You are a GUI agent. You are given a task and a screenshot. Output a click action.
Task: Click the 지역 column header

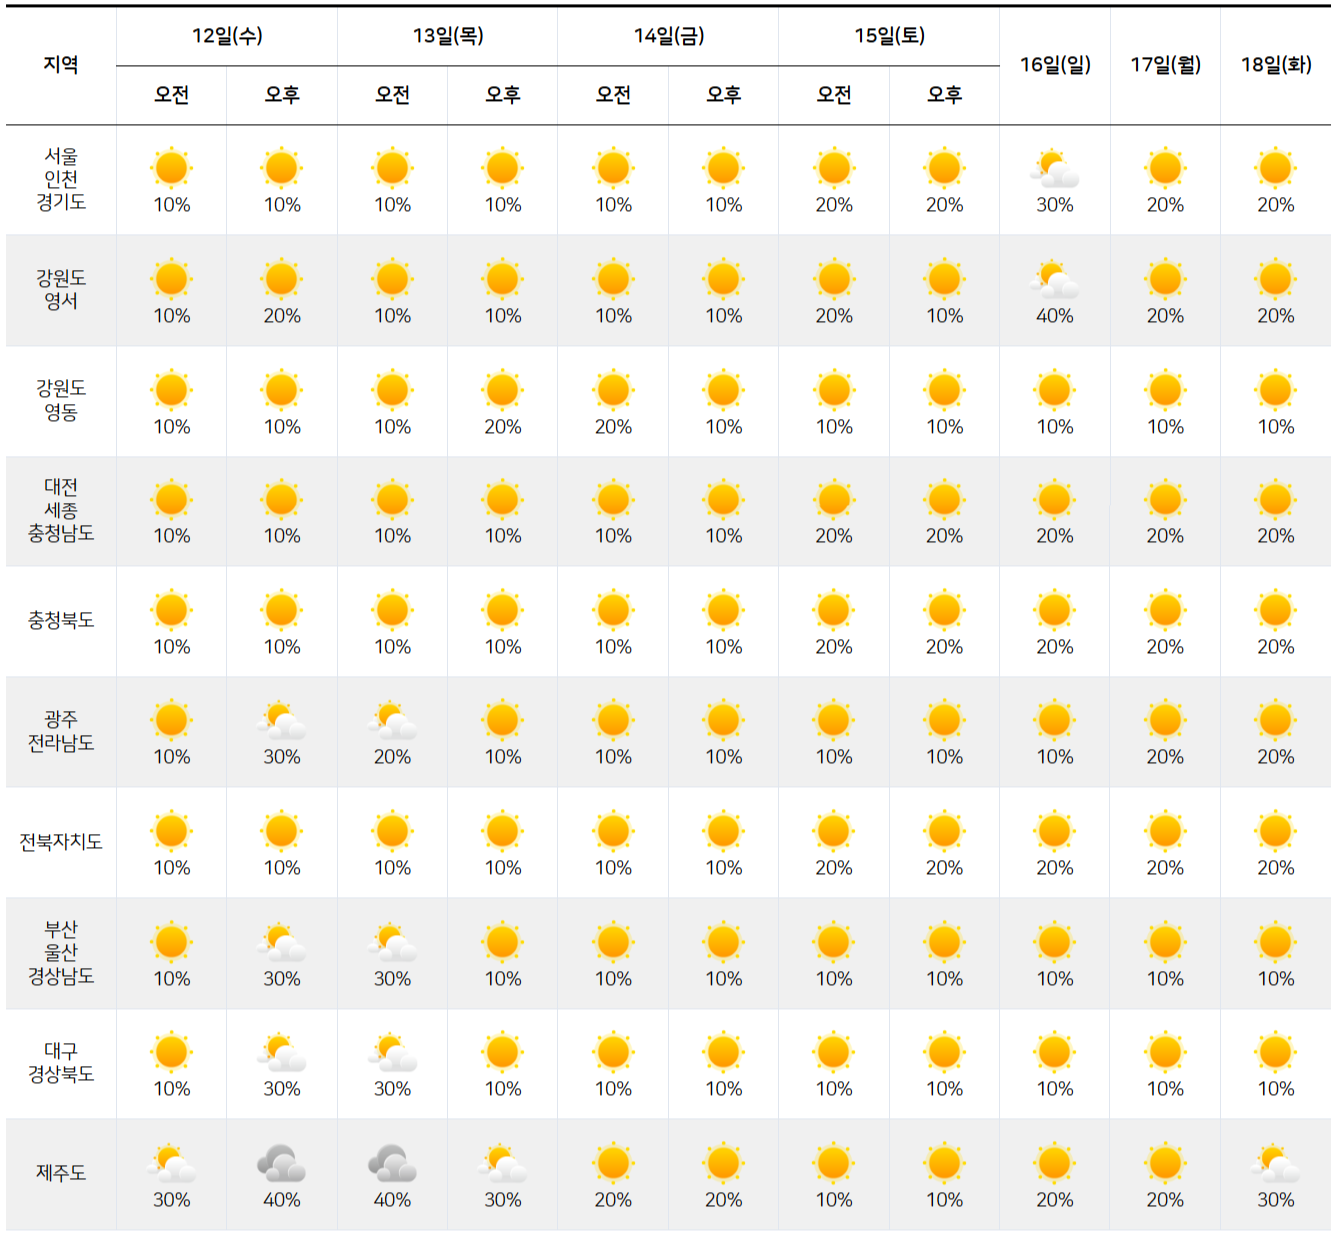(61, 65)
